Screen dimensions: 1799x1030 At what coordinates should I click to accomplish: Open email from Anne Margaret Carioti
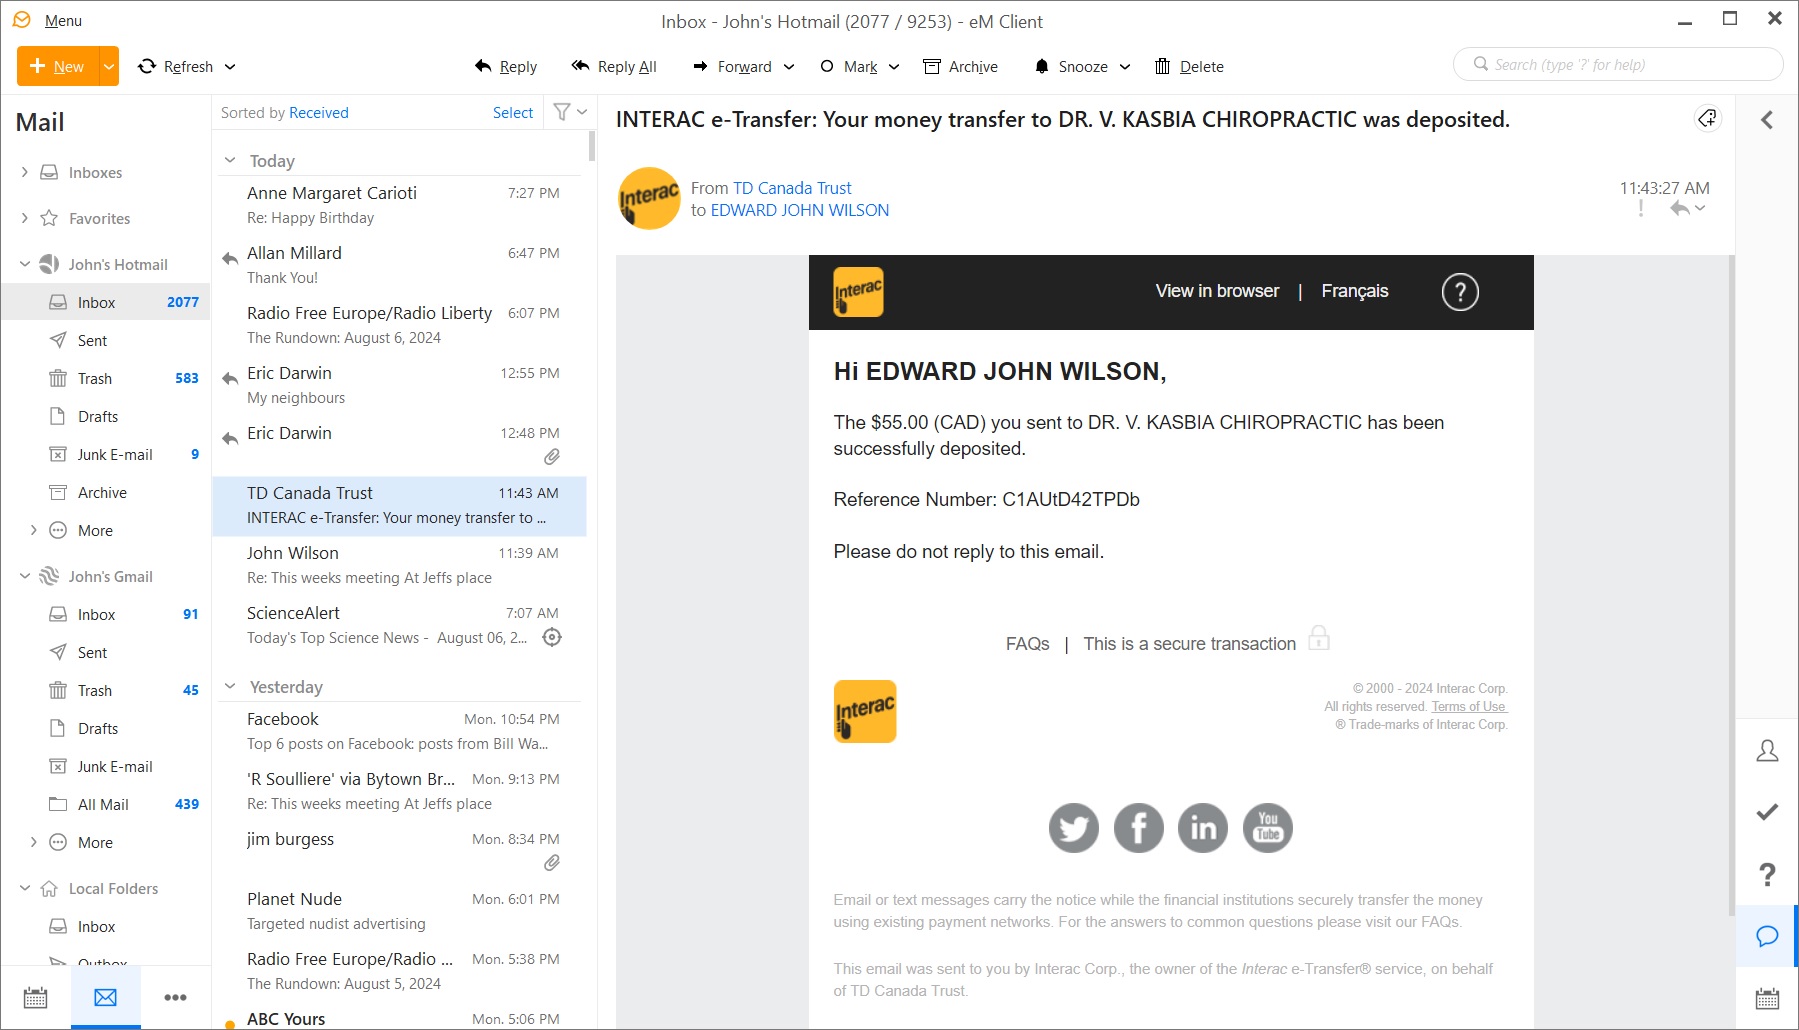(x=400, y=205)
